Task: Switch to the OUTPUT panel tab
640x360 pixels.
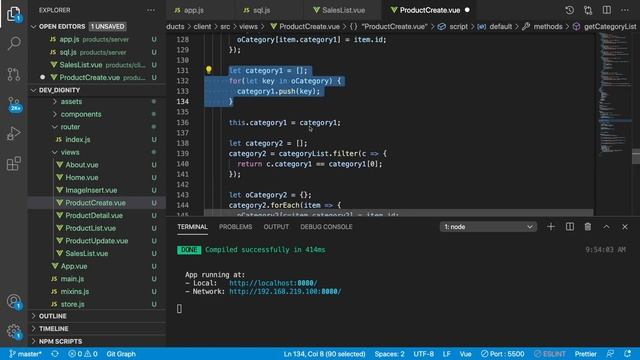Action: pos(276,227)
